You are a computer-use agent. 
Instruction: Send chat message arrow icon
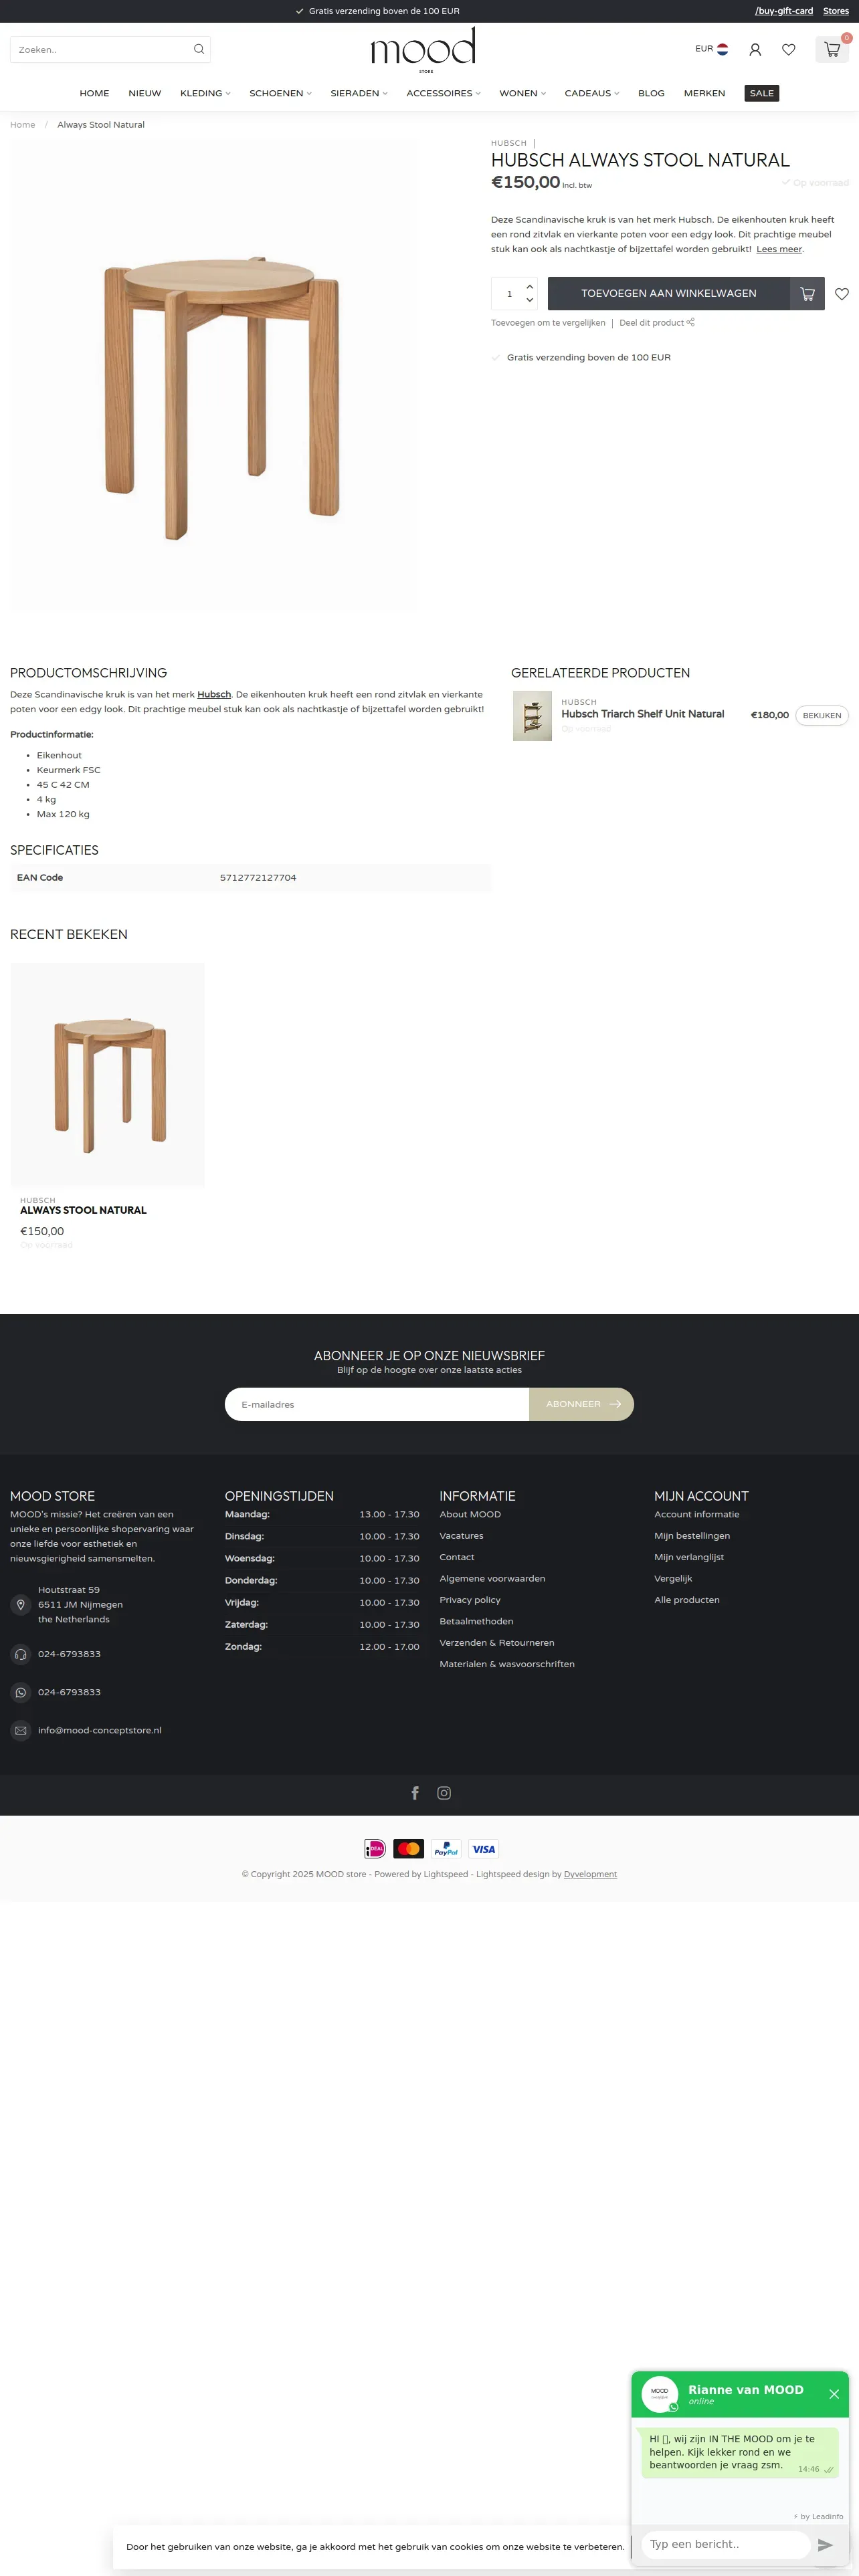825,2545
